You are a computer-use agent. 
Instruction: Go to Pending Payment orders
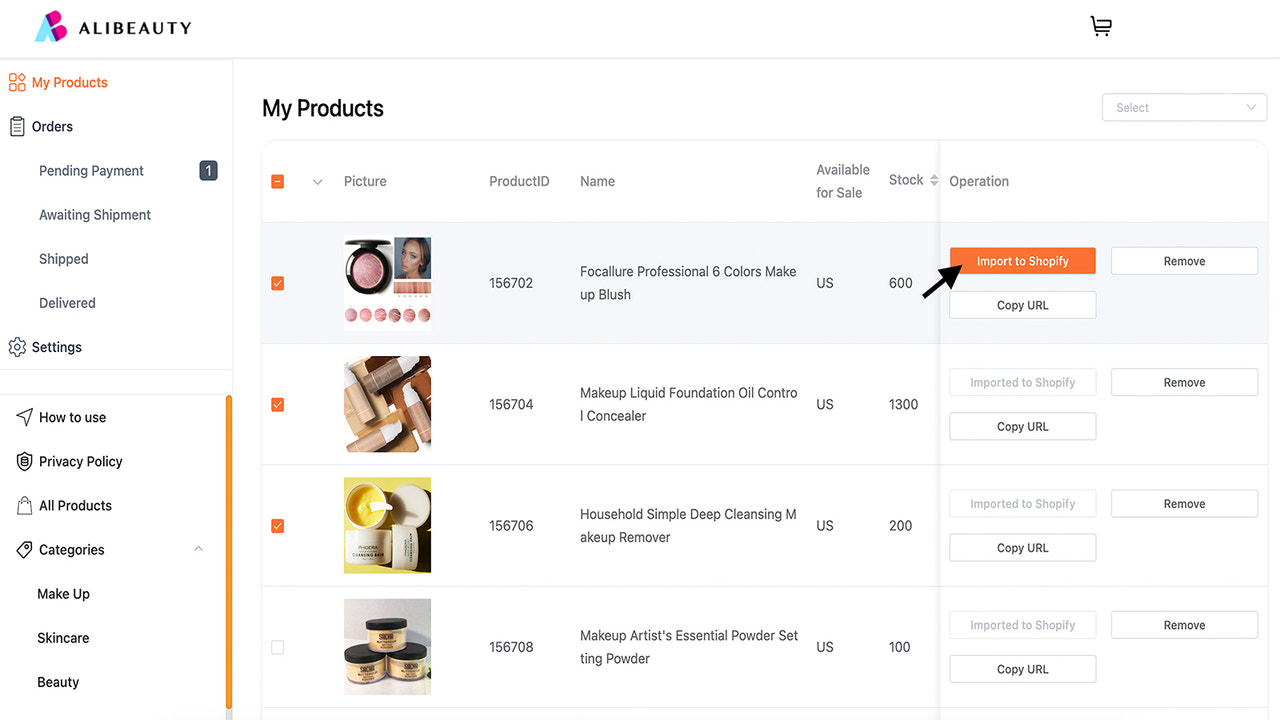(91, 170)
